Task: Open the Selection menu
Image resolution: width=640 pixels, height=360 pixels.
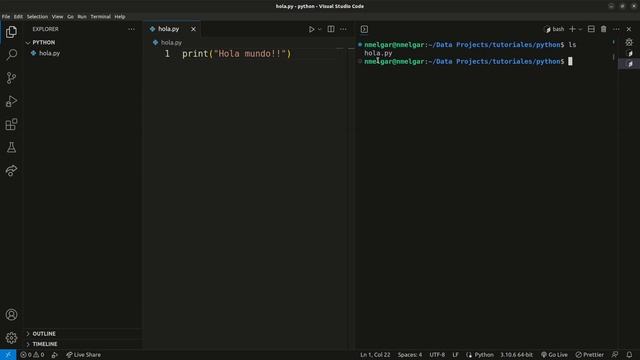Action: point(38,17)
